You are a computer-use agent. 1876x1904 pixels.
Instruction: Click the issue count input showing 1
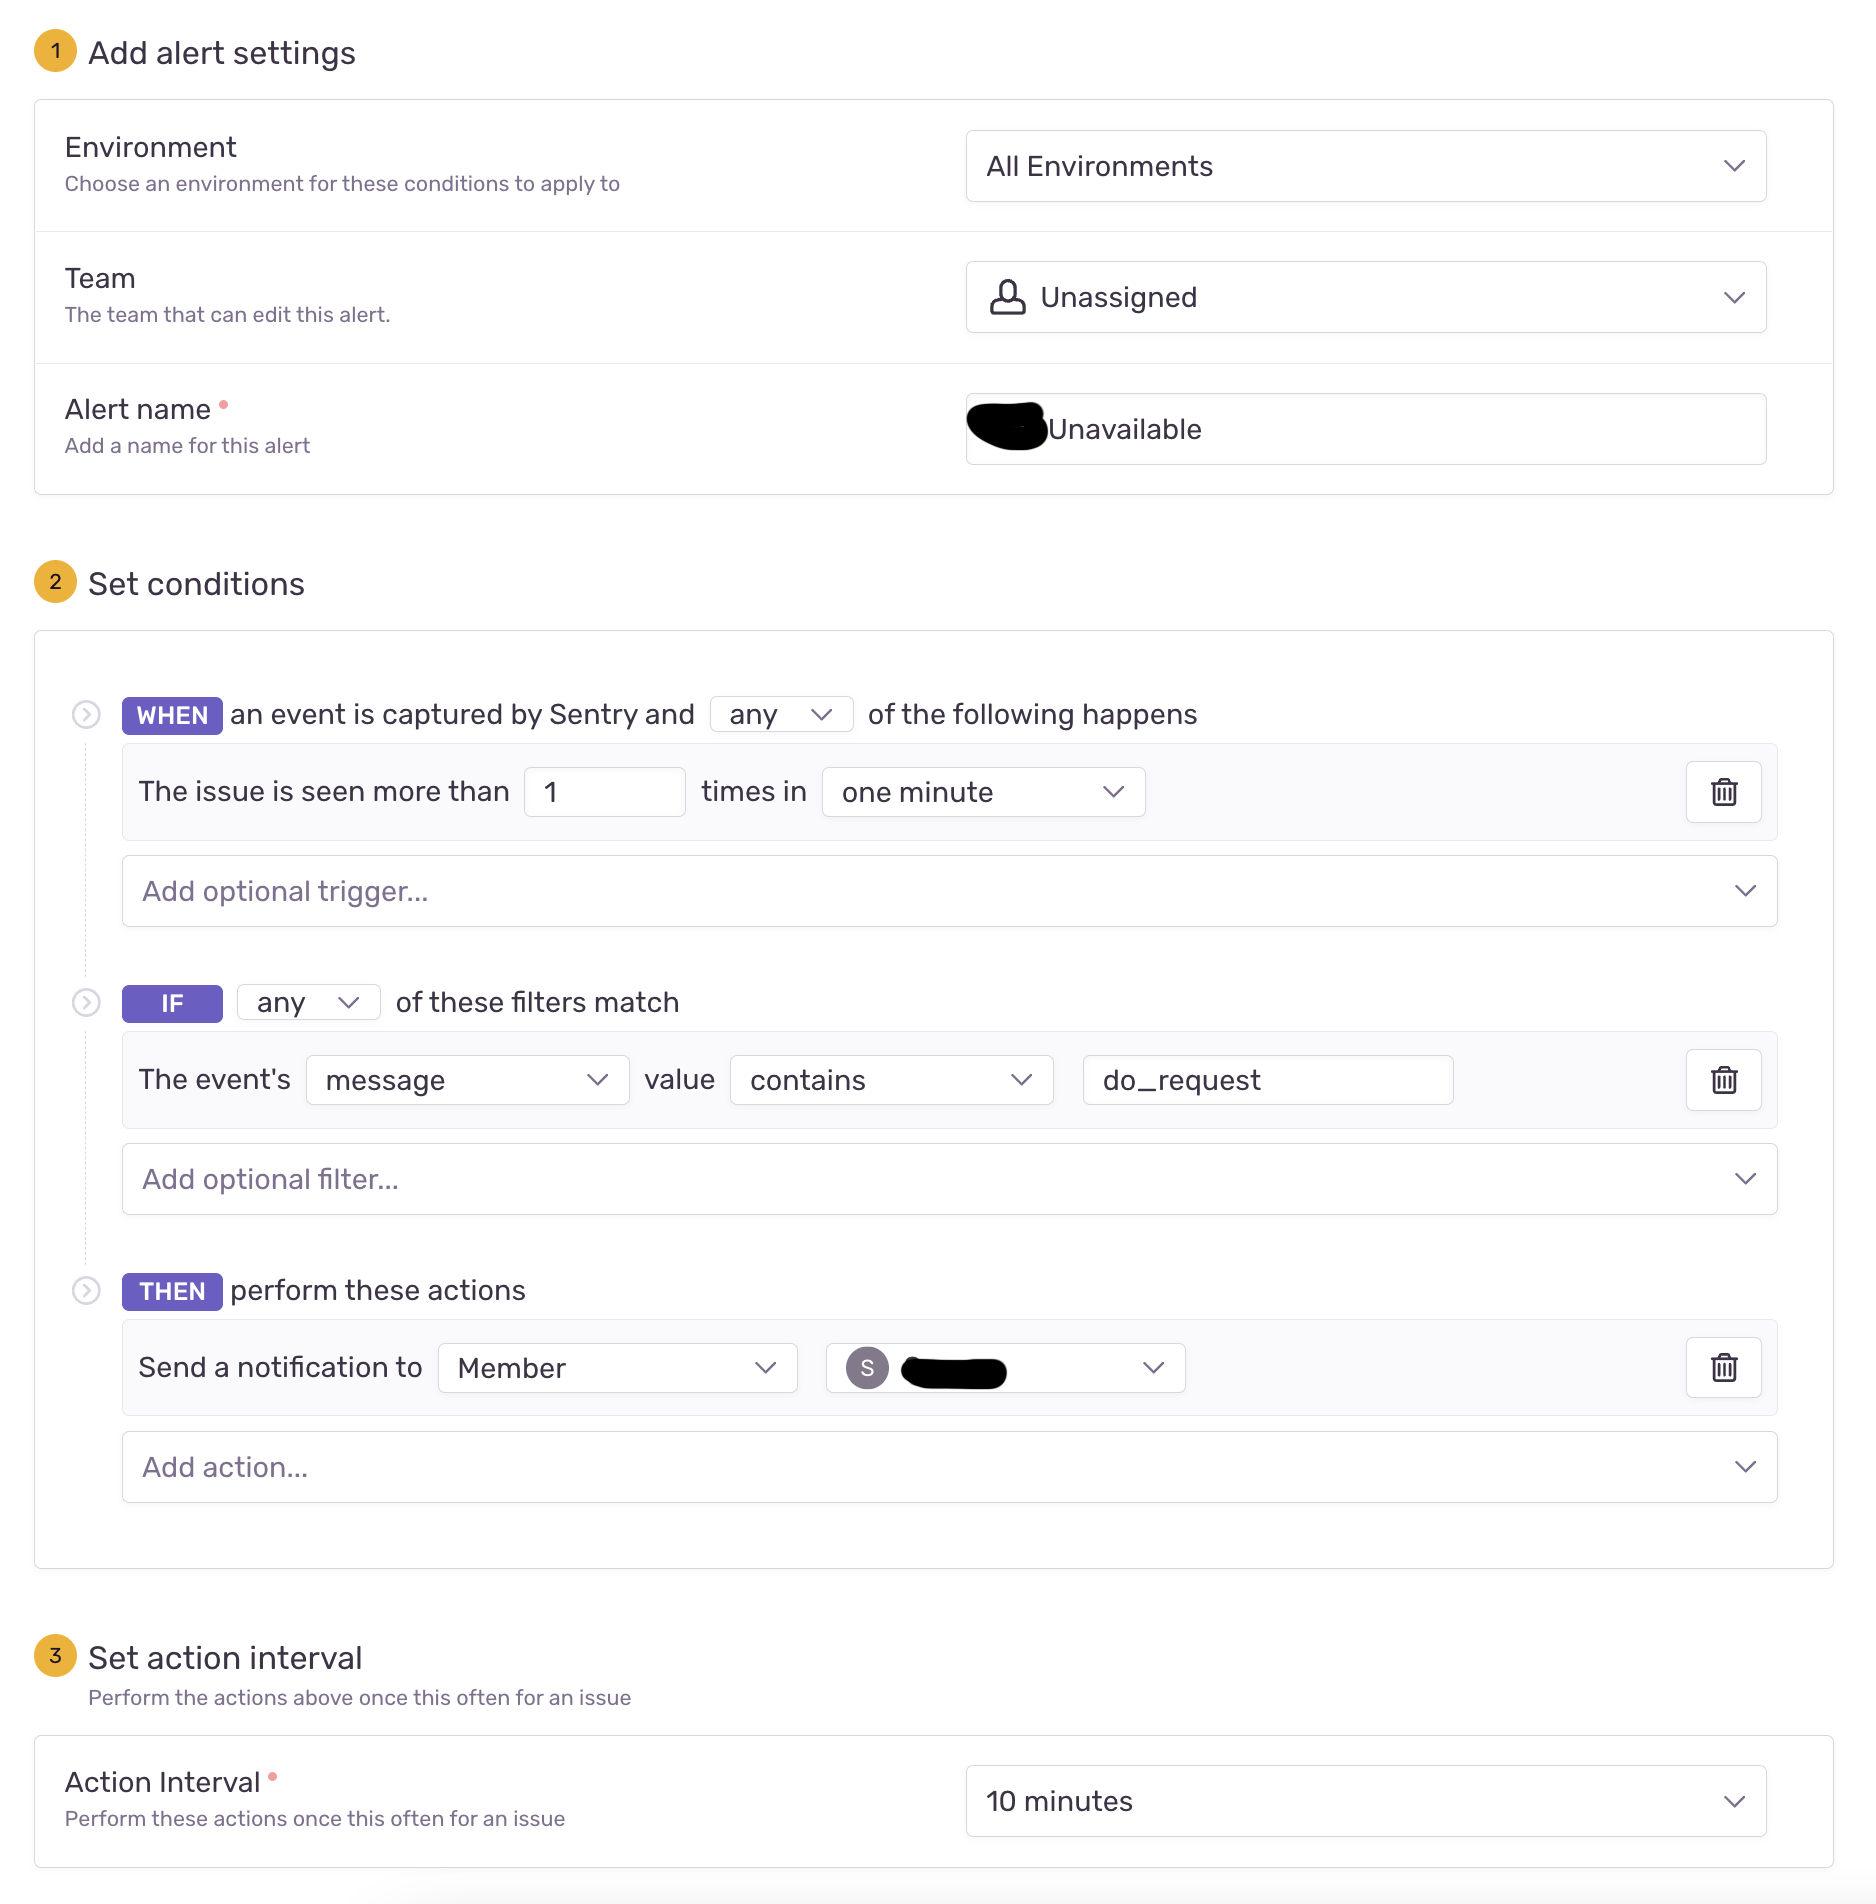click(x=604, y=792)
